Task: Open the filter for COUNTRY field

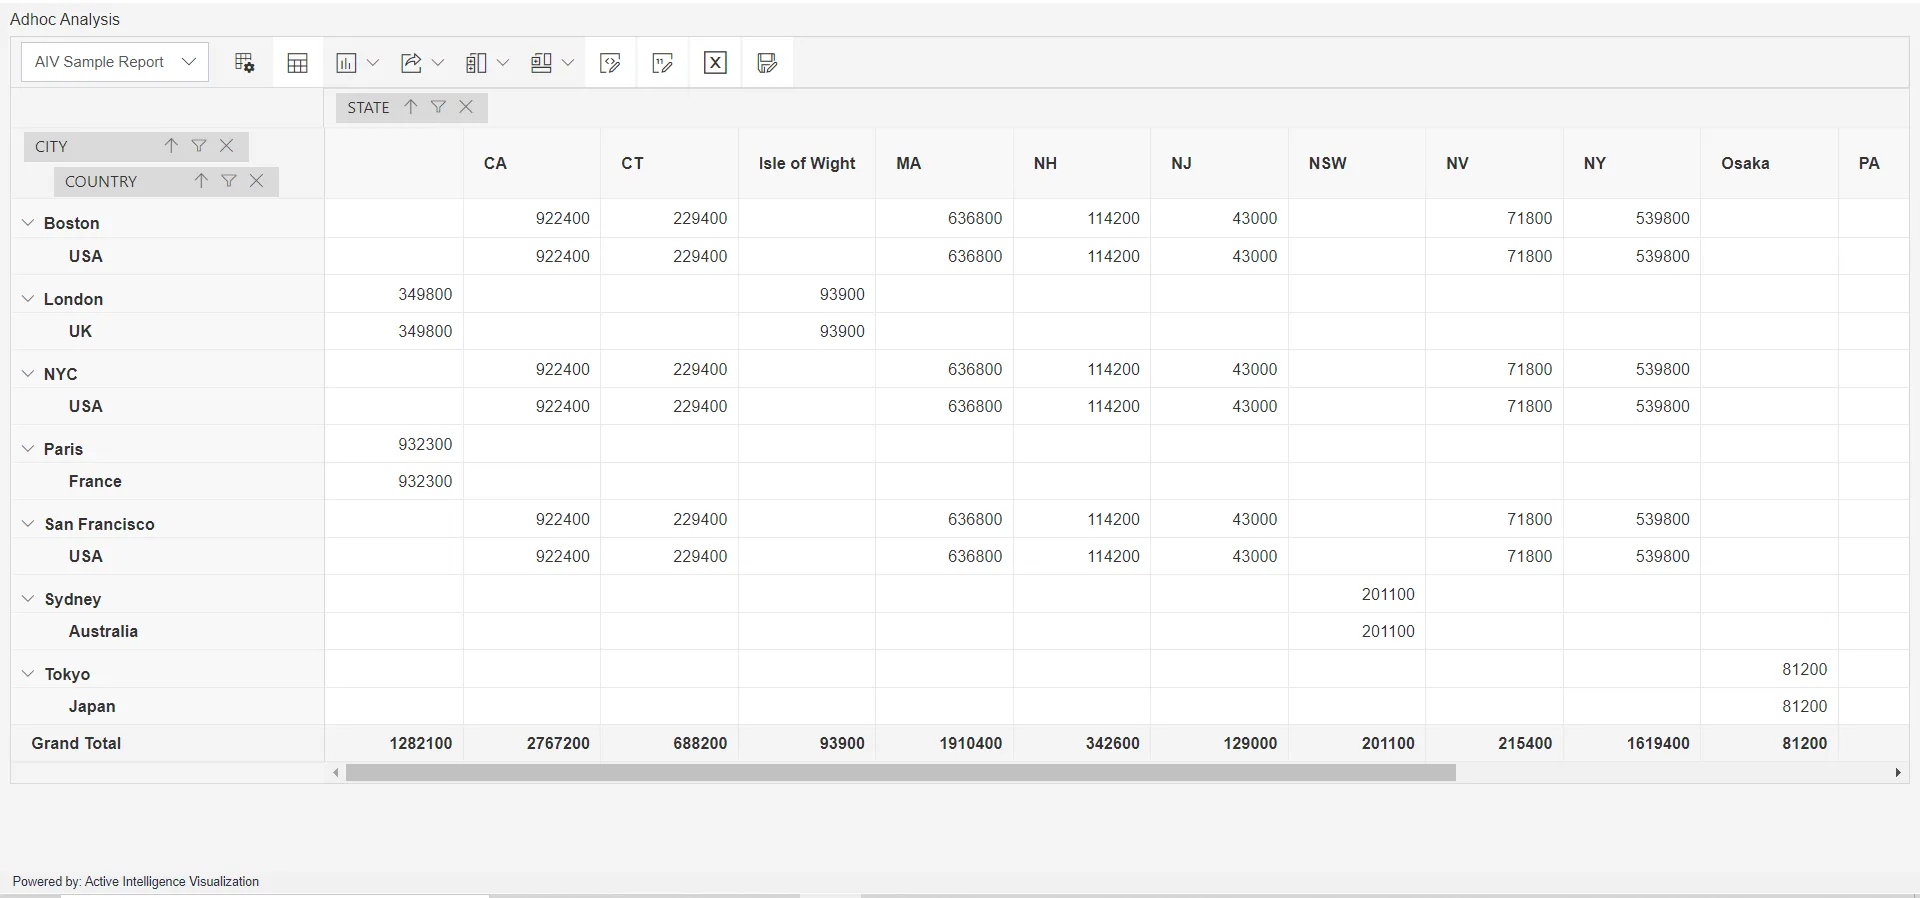Action: [229, 181]
